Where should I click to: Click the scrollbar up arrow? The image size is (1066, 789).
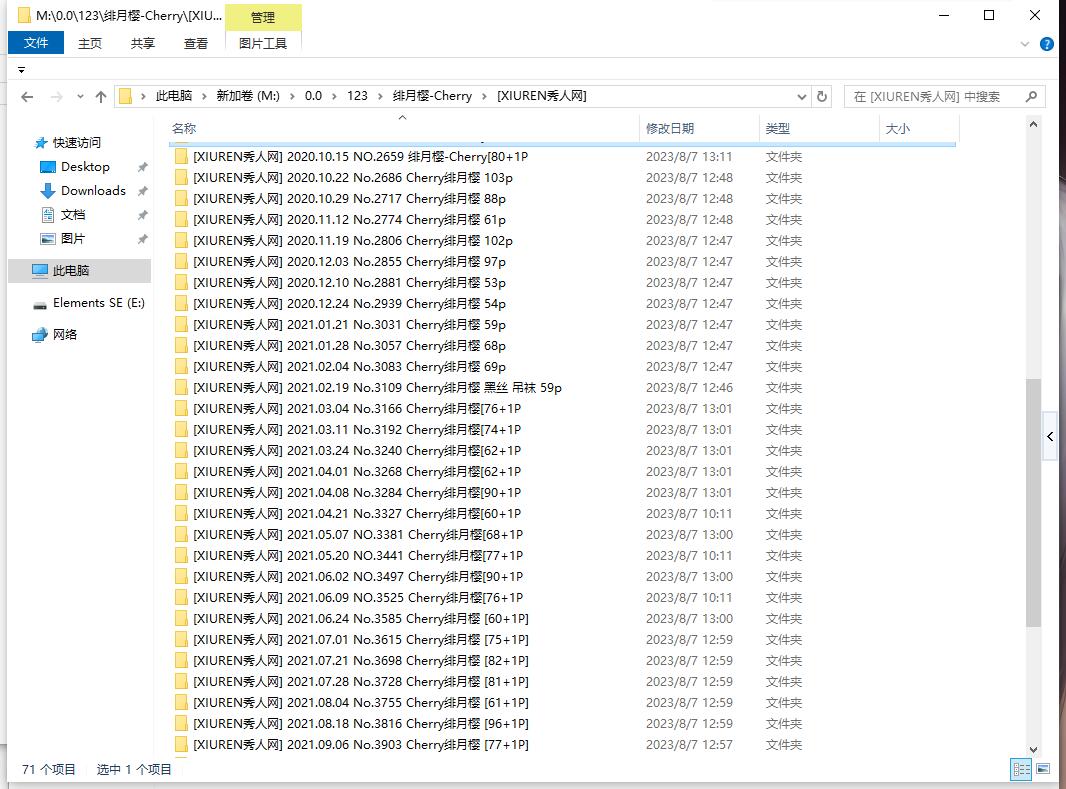point(1033,124)
